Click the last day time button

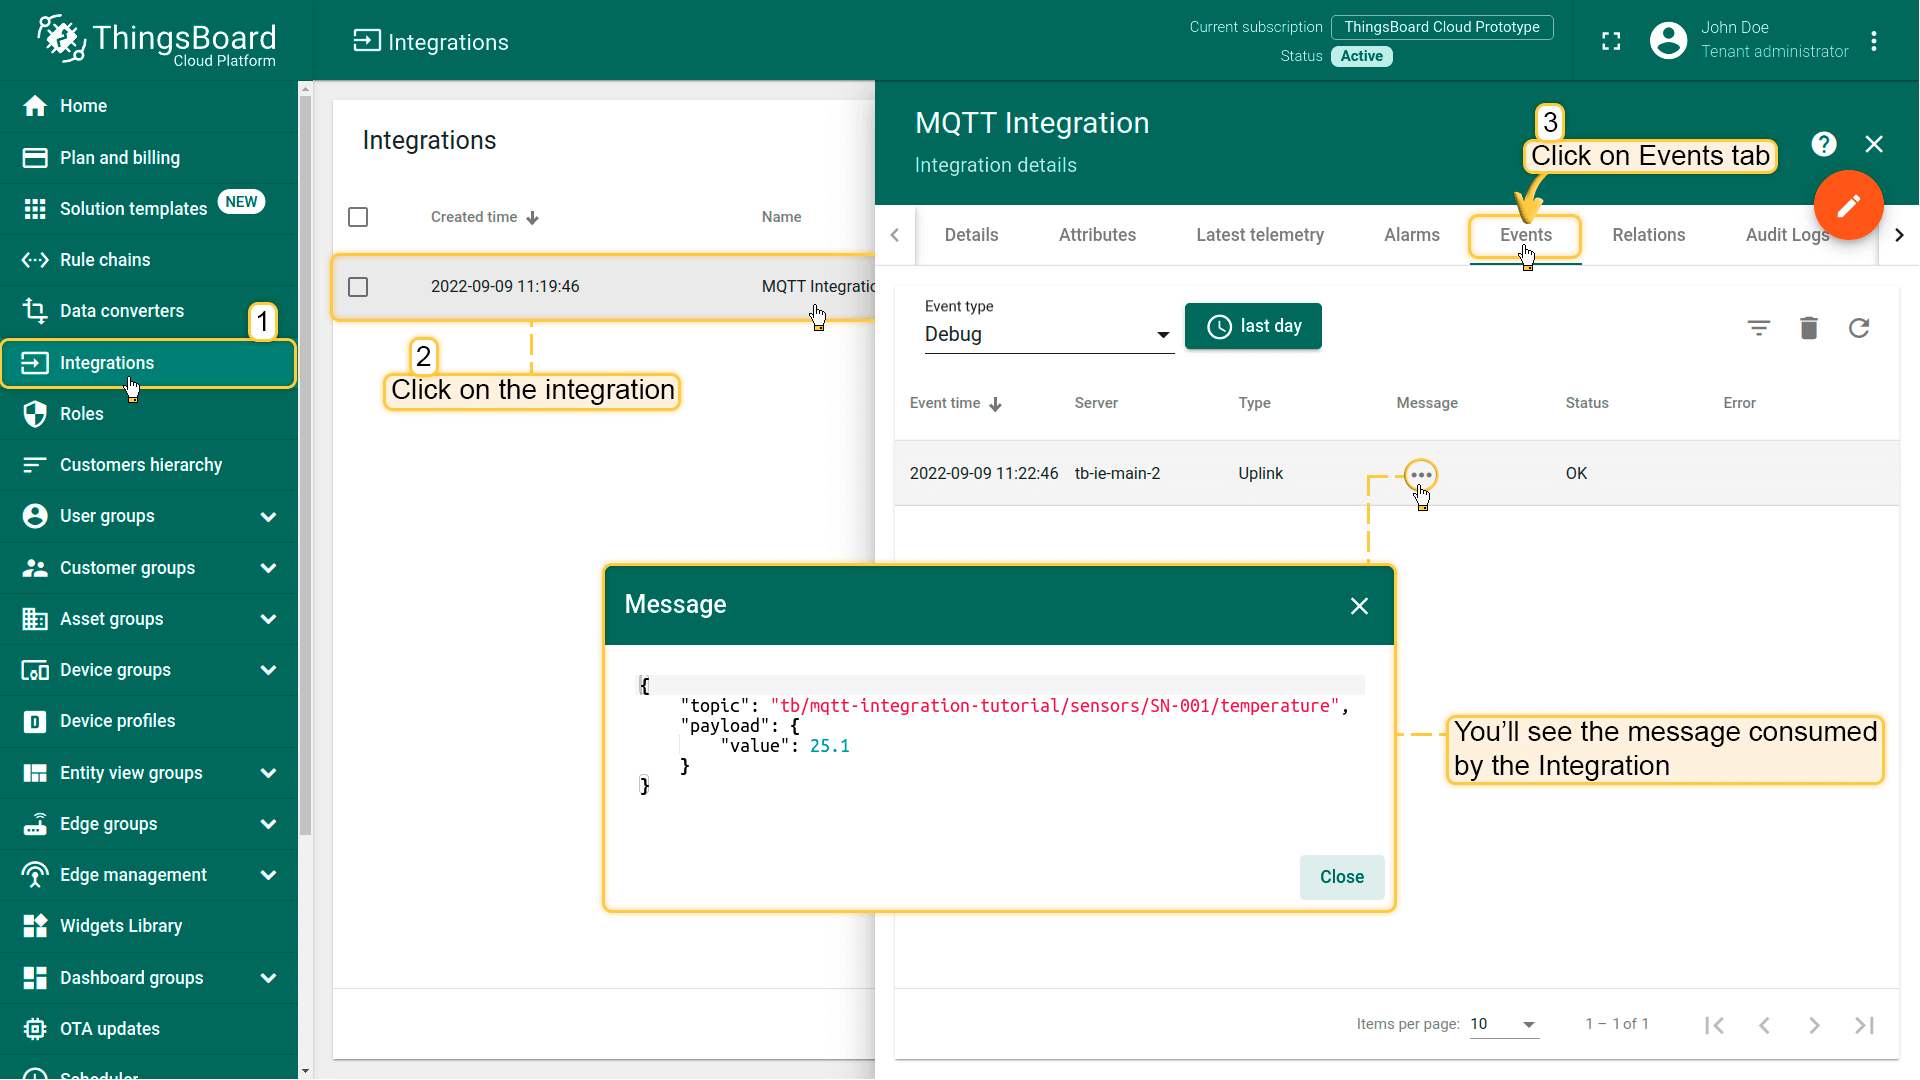(1253, 326)
